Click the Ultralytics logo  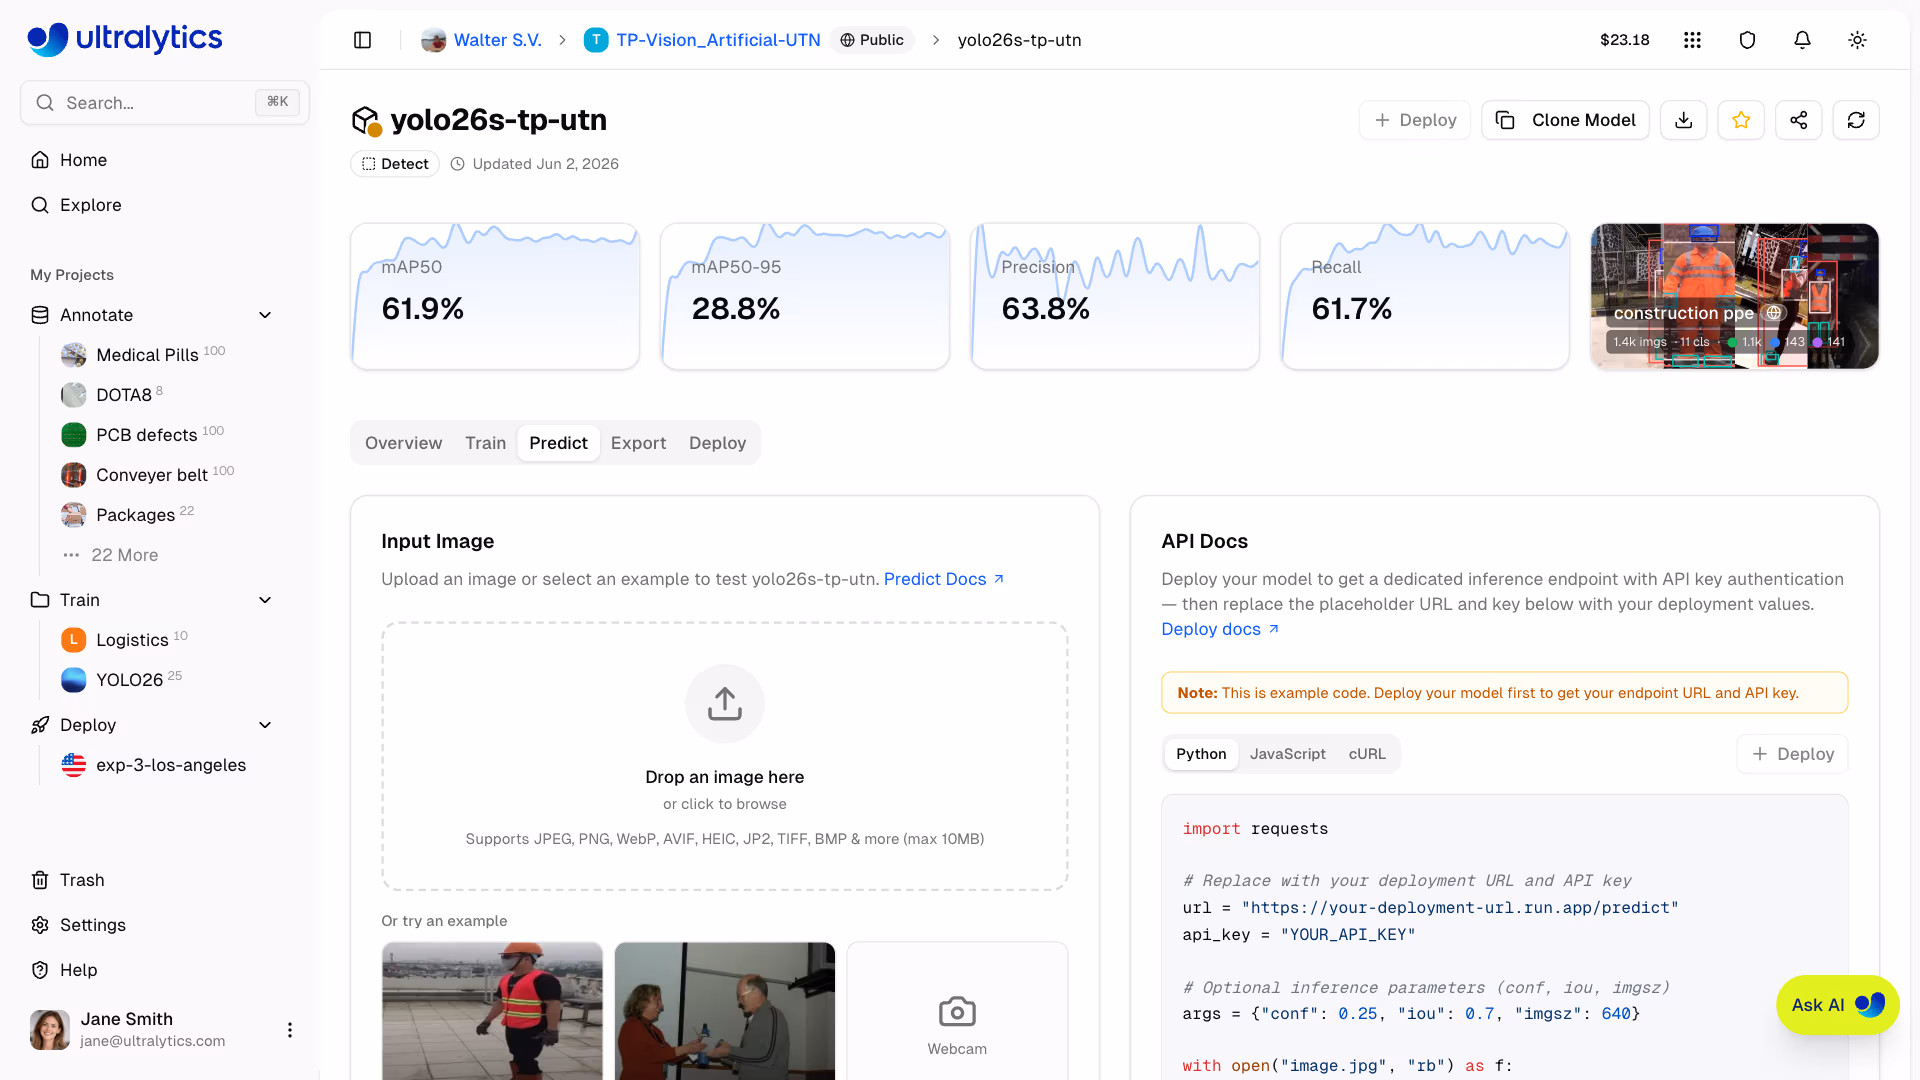pos(125,38)
